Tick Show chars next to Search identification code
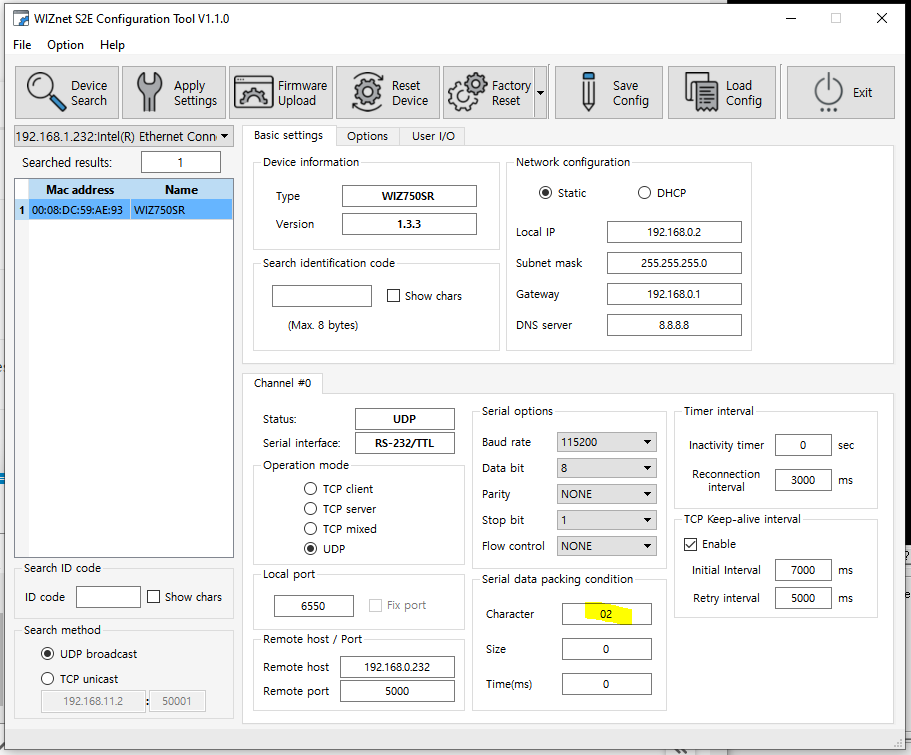This screenshot has width=911, height=755. point(393,296)
